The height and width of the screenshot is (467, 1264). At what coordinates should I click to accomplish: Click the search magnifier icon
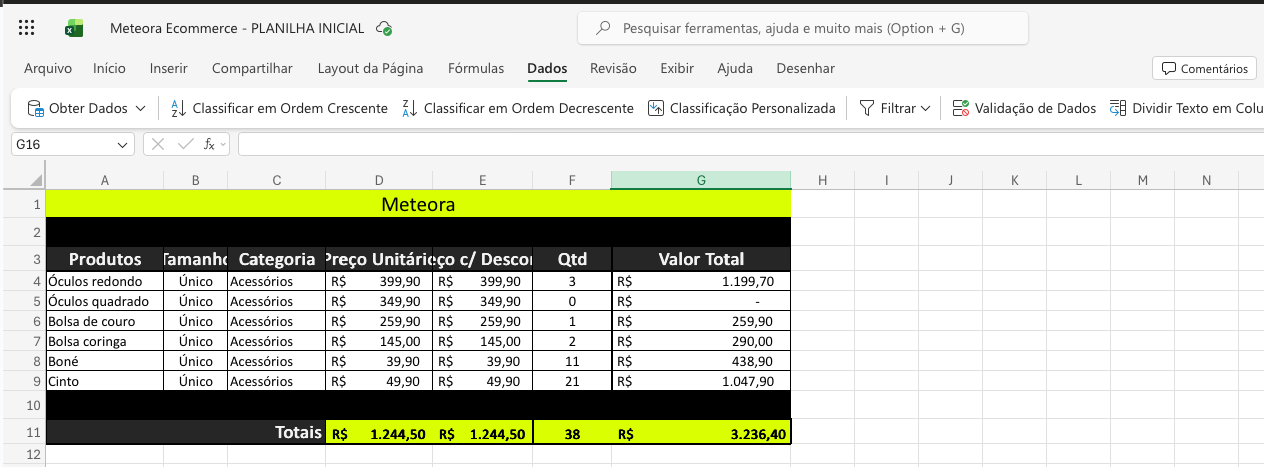pos(603,29)
